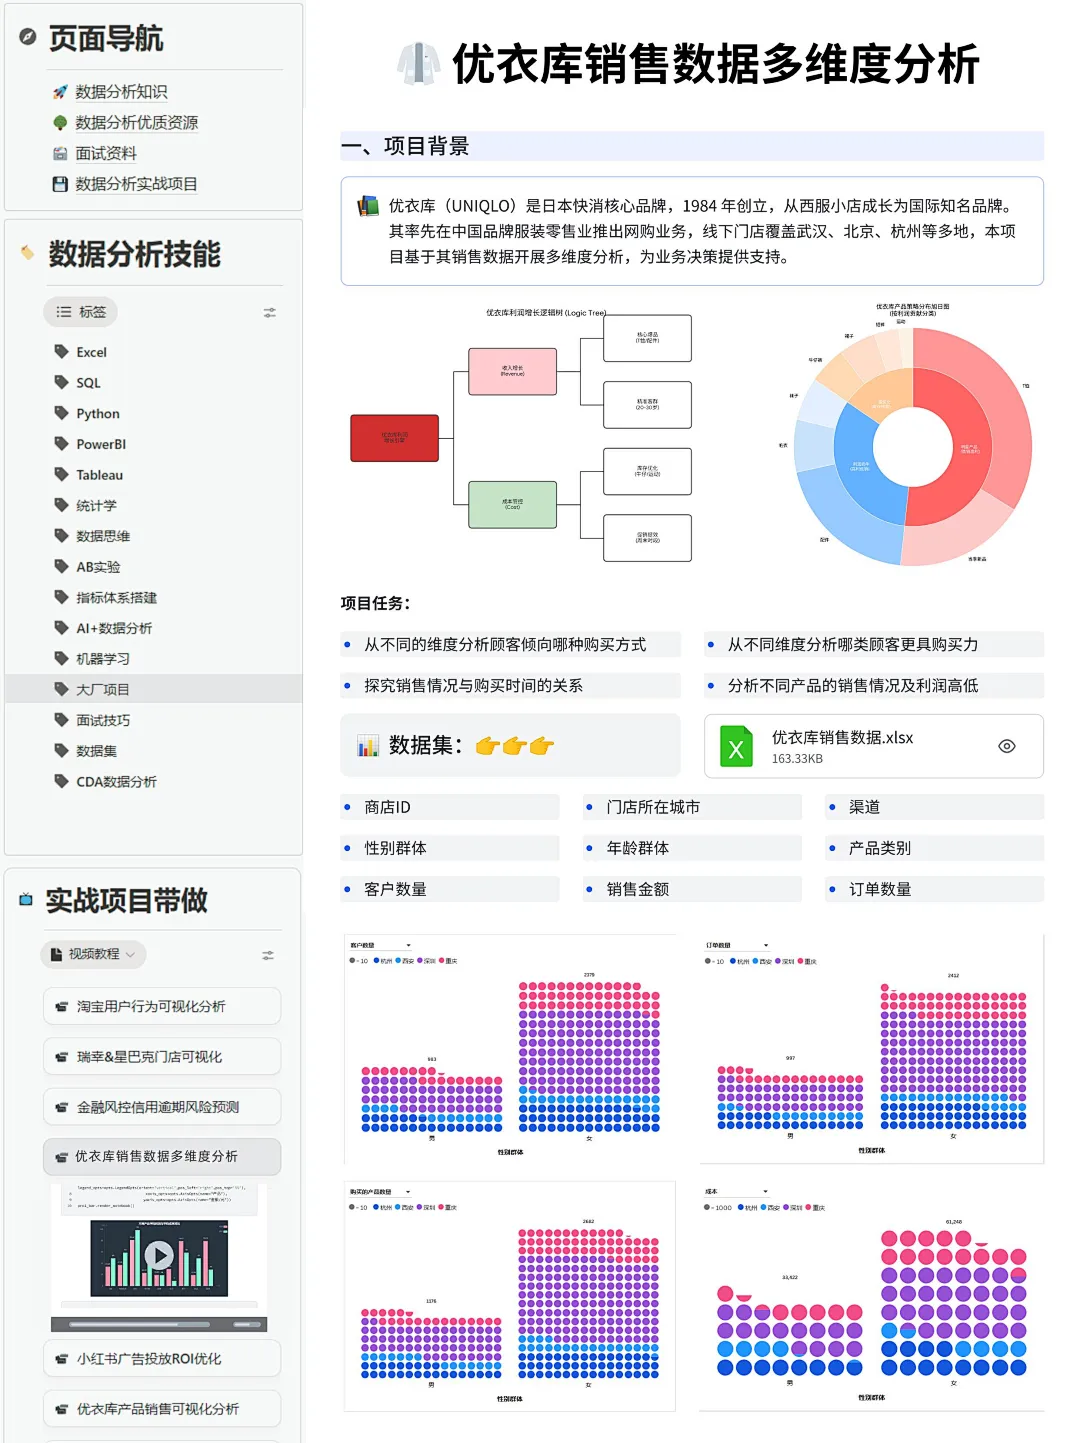
Task: Click the printer icon next to 面试资料
Action: click(x=60, y=153)
